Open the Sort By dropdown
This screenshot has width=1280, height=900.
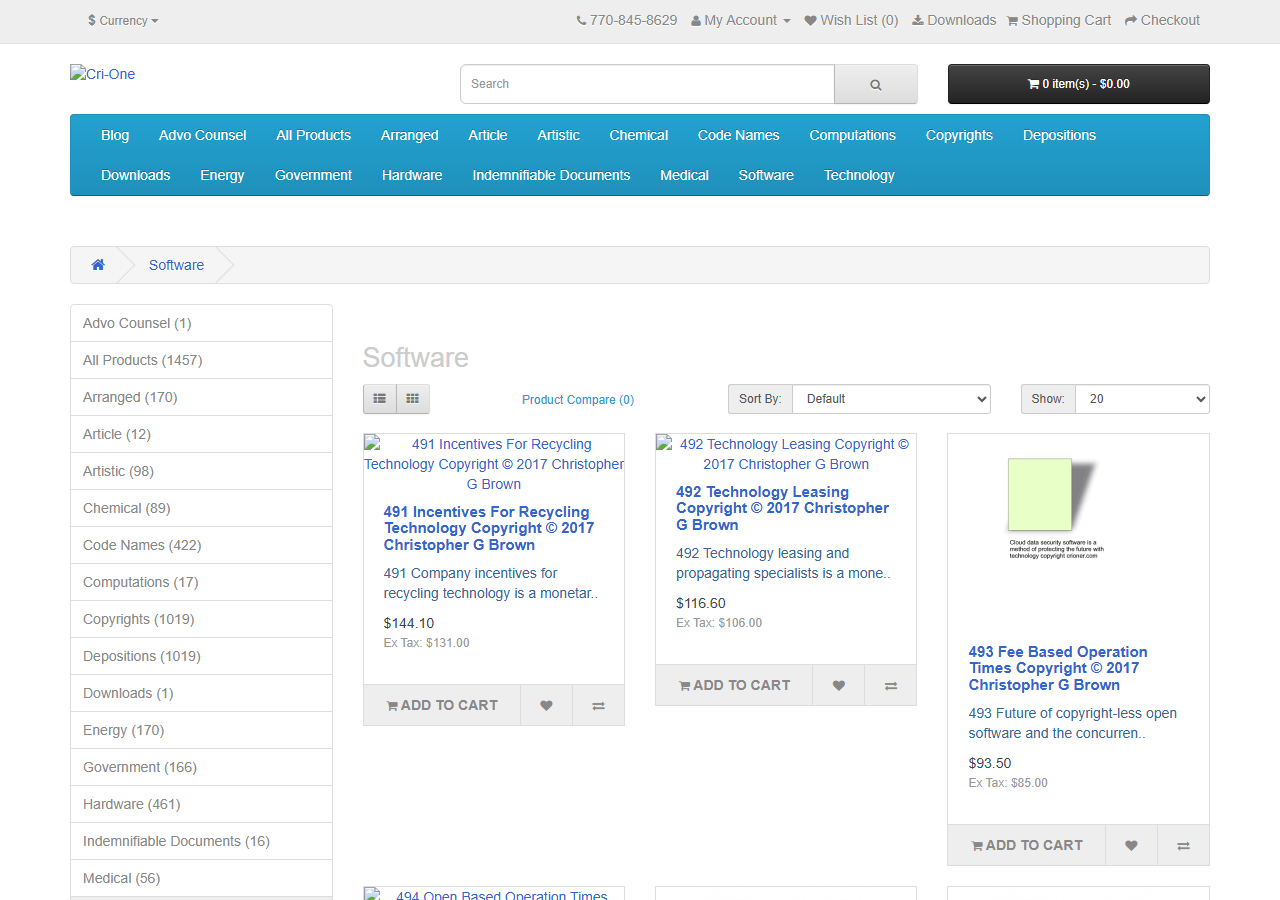pyautogui.click(x=891, y=399)
